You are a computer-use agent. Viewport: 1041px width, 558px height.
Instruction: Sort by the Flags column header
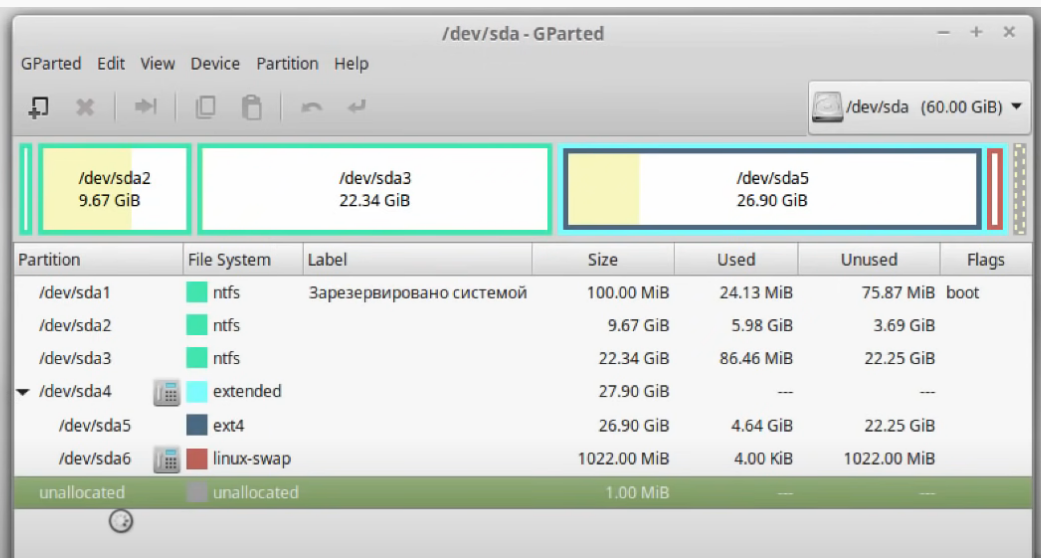pyautogui.click(x=986, y=260)
